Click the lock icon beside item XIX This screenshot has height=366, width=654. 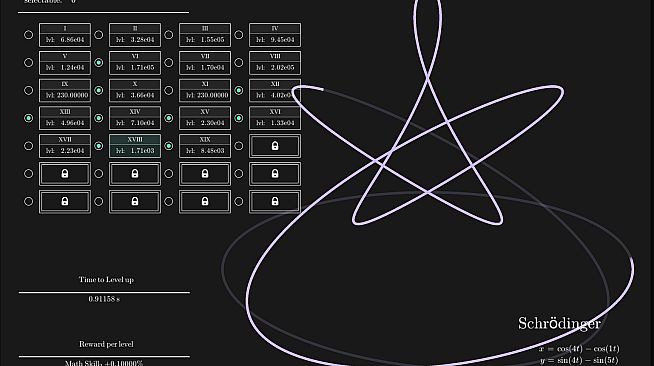[275, 146]
